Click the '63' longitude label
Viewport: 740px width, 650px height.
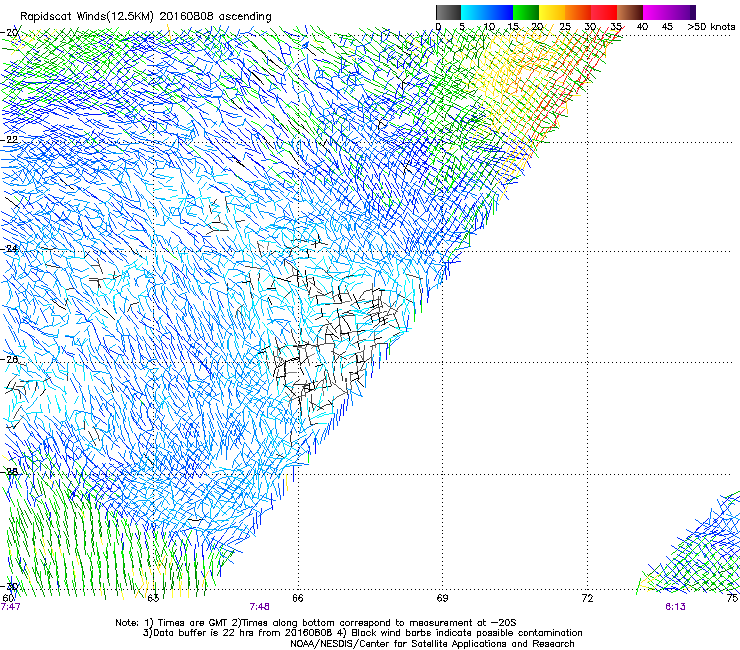(x=153, y=598)
